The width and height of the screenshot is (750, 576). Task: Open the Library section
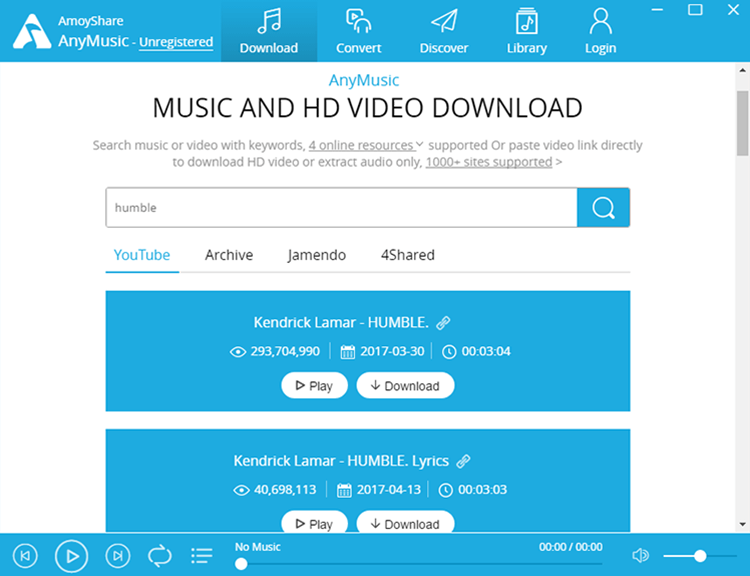(527, 31)
